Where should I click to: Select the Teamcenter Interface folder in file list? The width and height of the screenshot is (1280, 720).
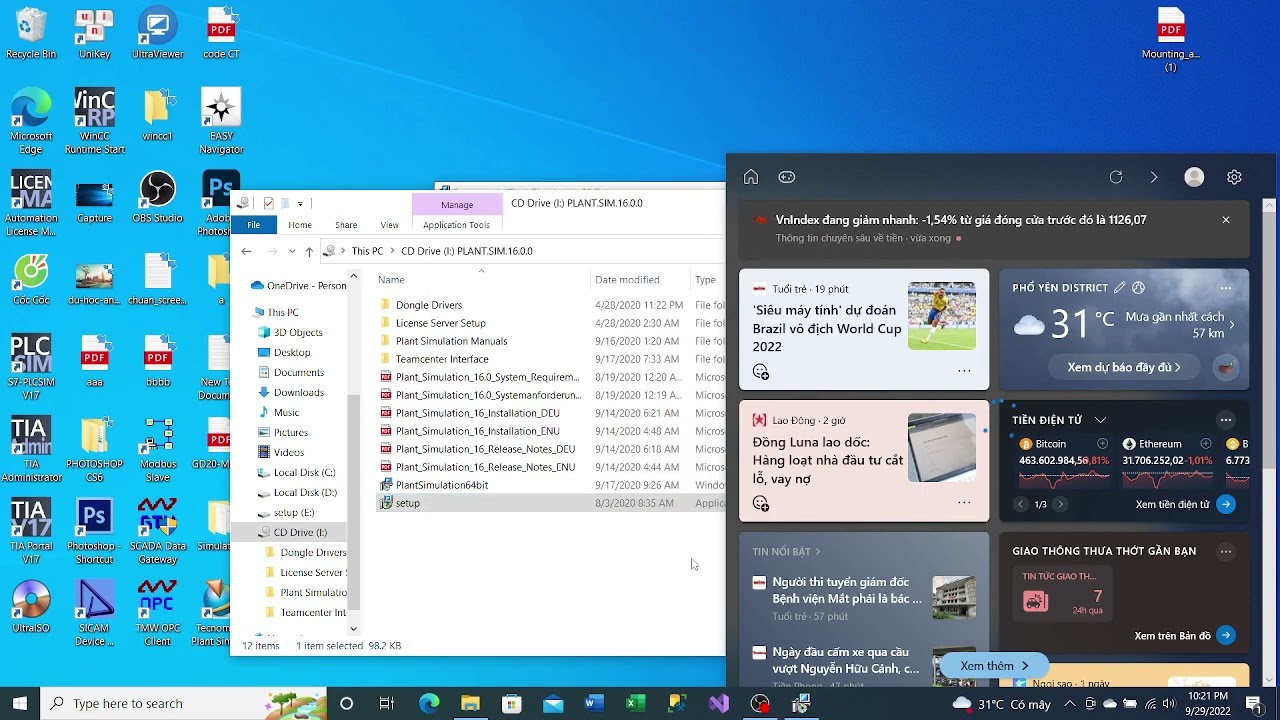click(x=442, y=359)
